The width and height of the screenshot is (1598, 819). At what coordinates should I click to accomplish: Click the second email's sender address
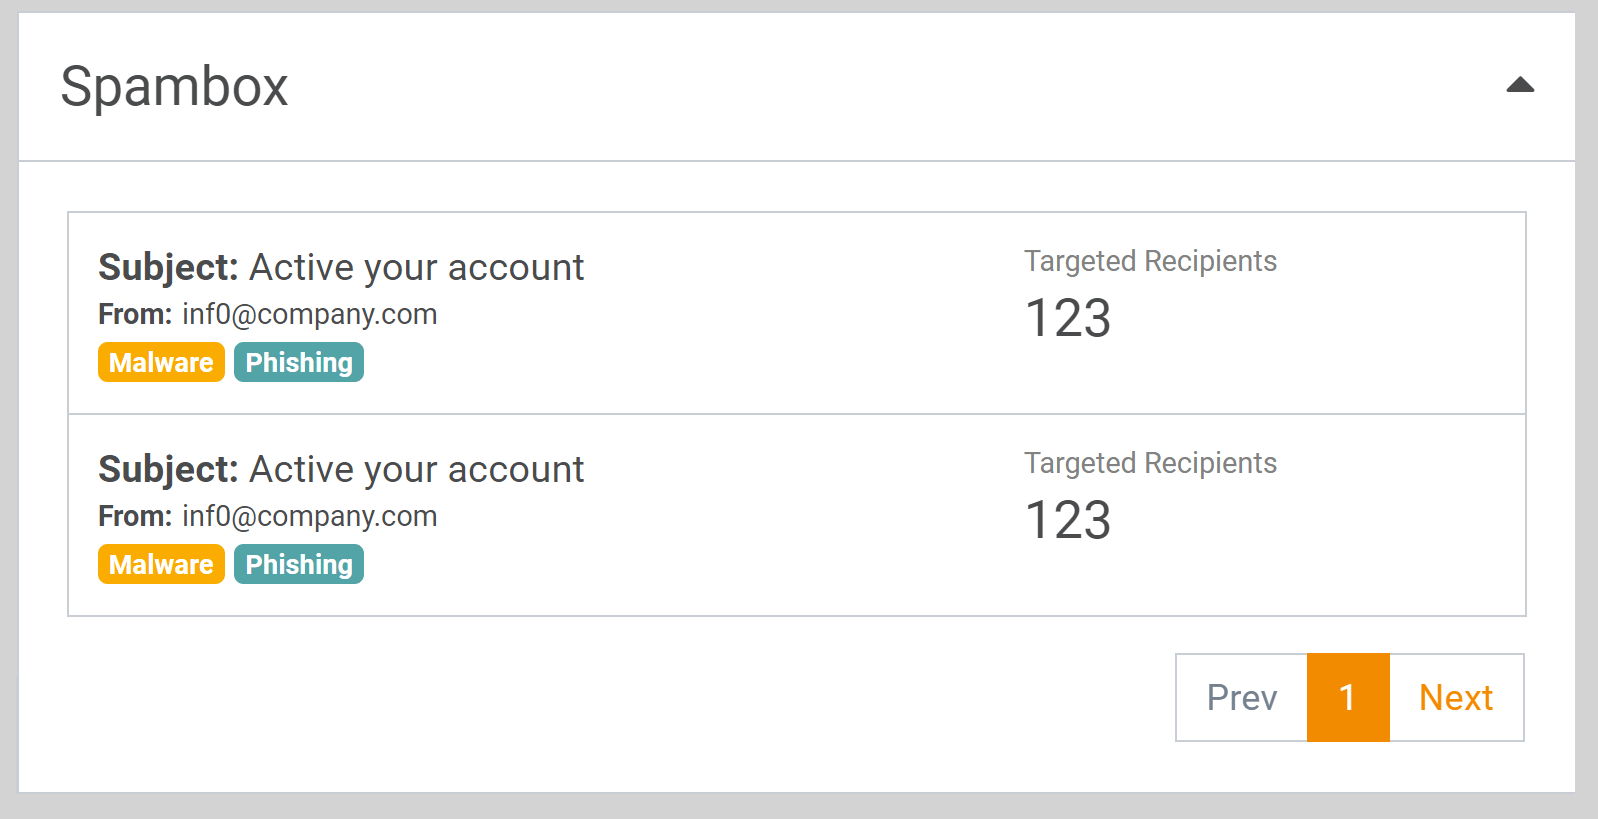point(309,516)
